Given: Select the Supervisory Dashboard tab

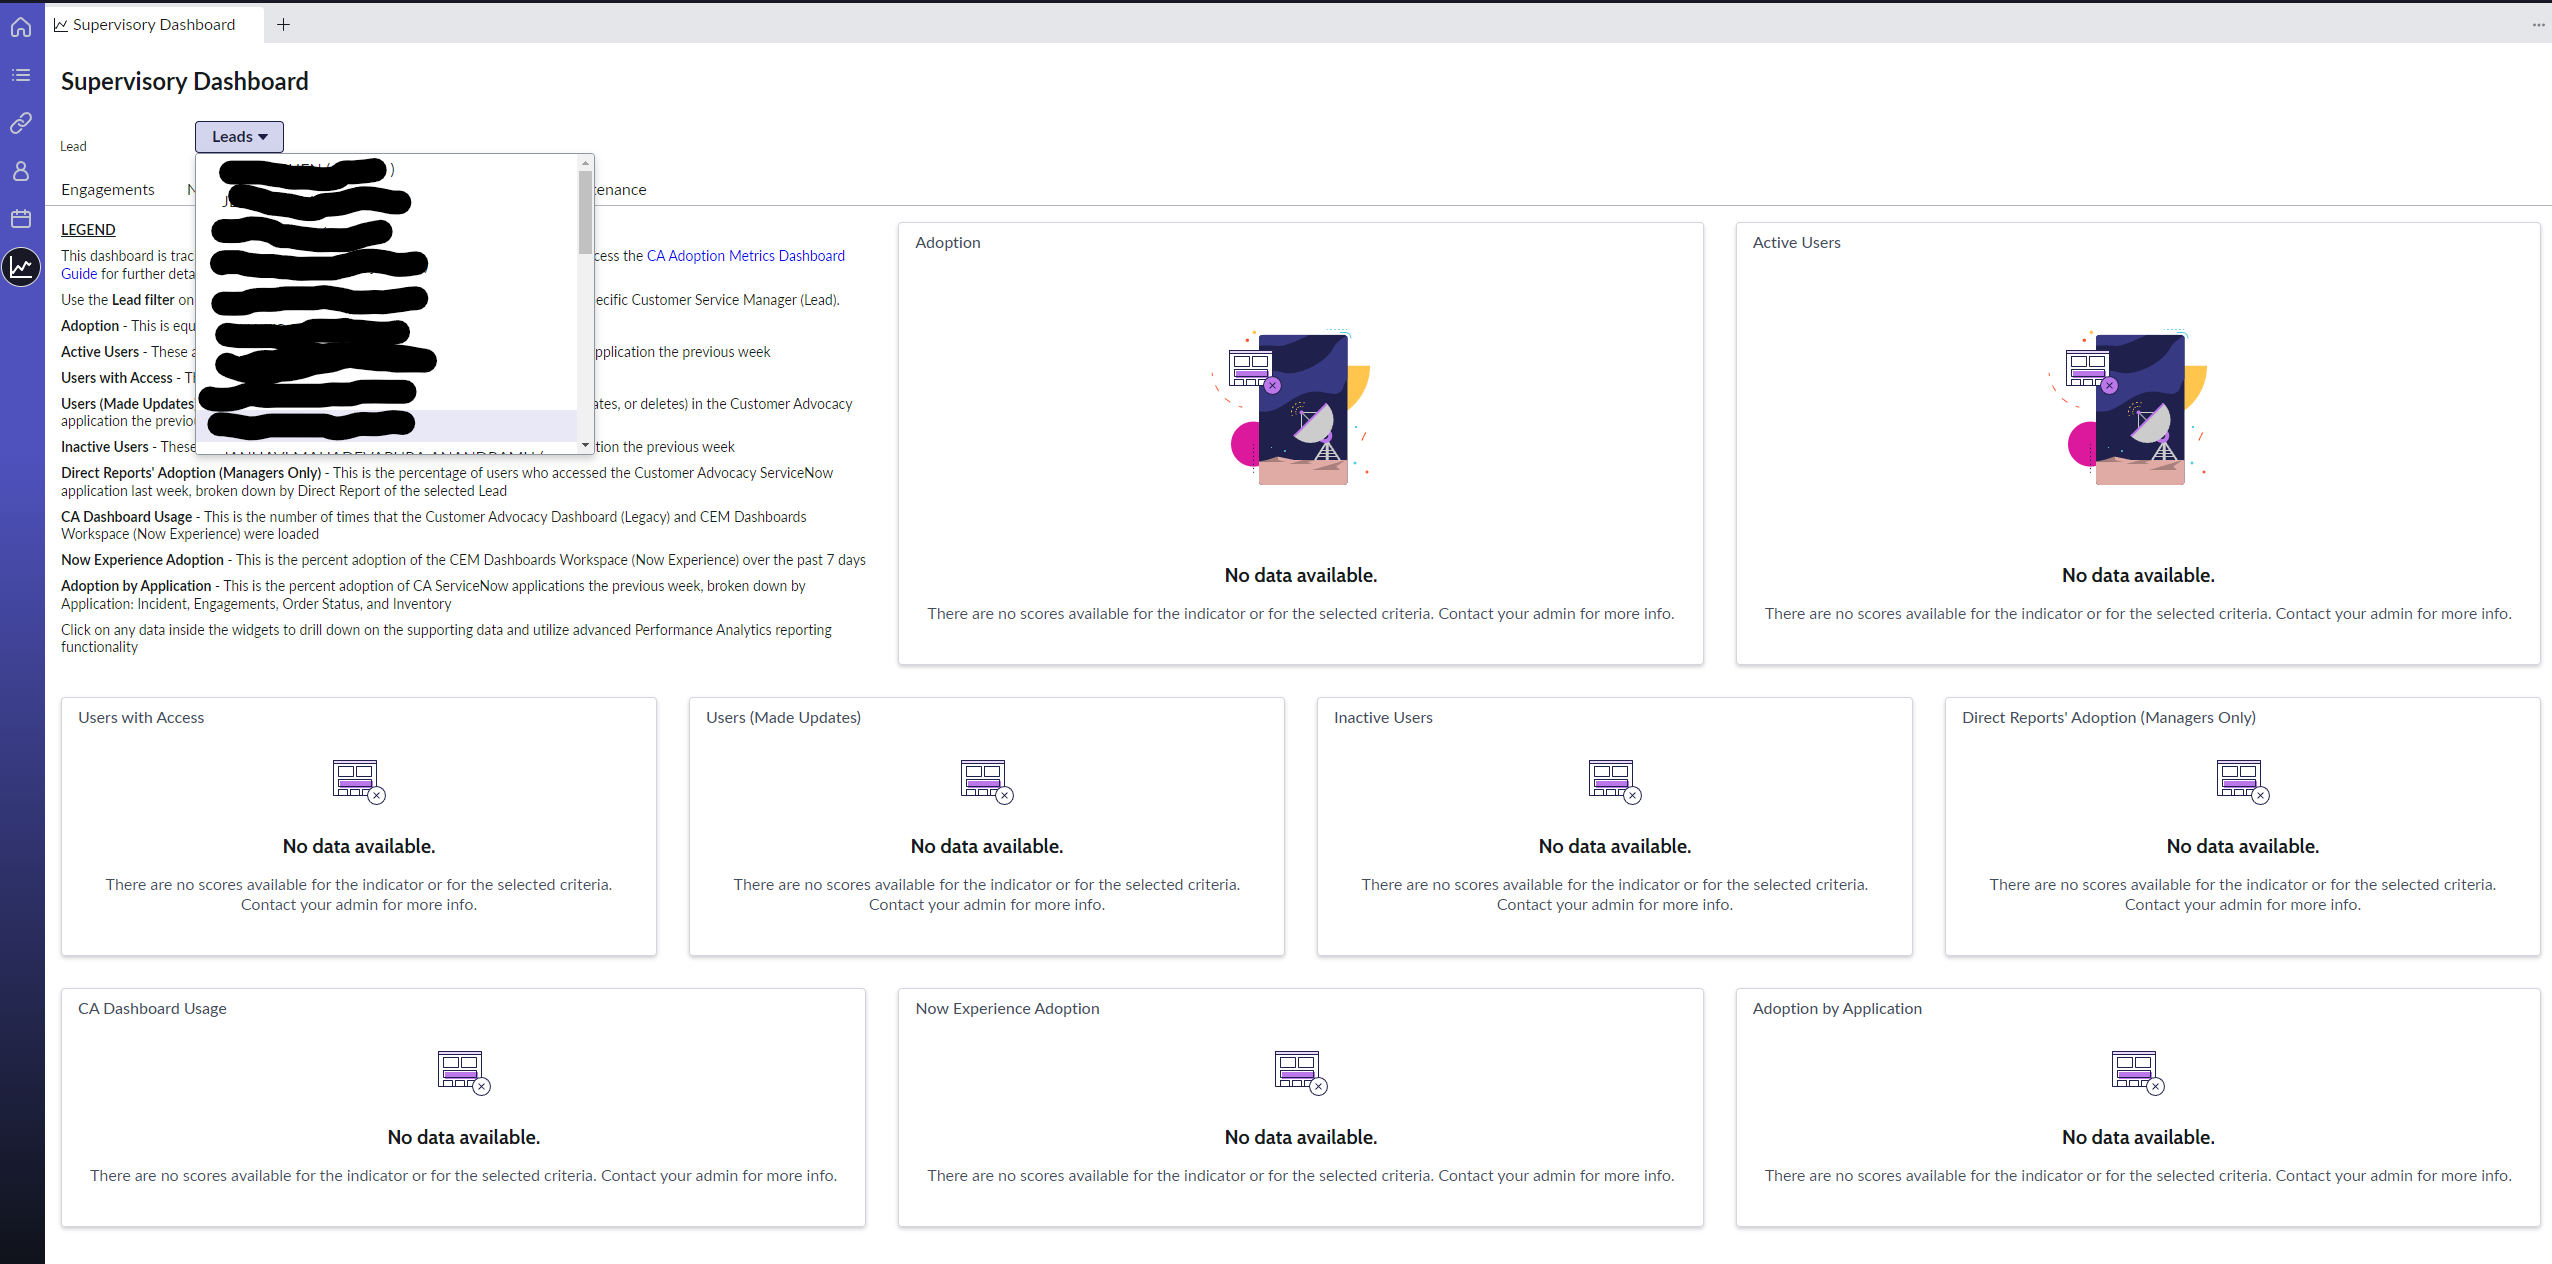Looking at the screenshot, I should (154, 25).
